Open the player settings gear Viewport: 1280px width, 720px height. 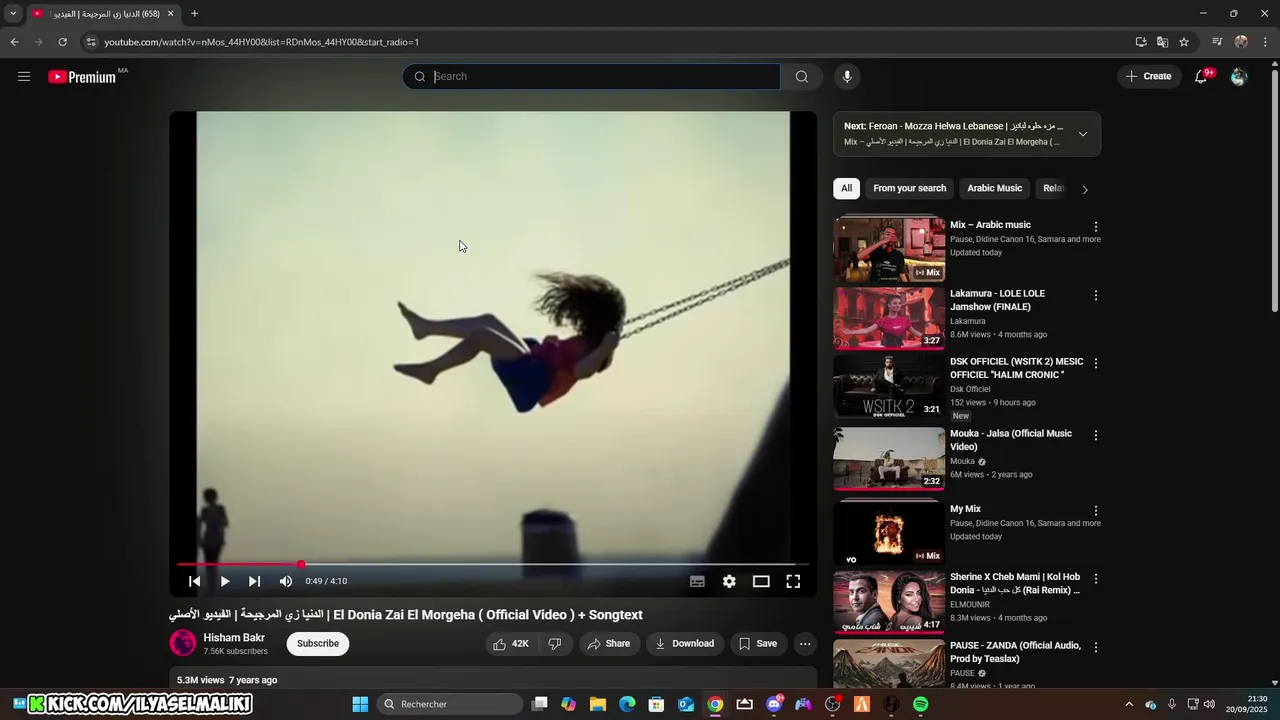(x=729, y=581)
